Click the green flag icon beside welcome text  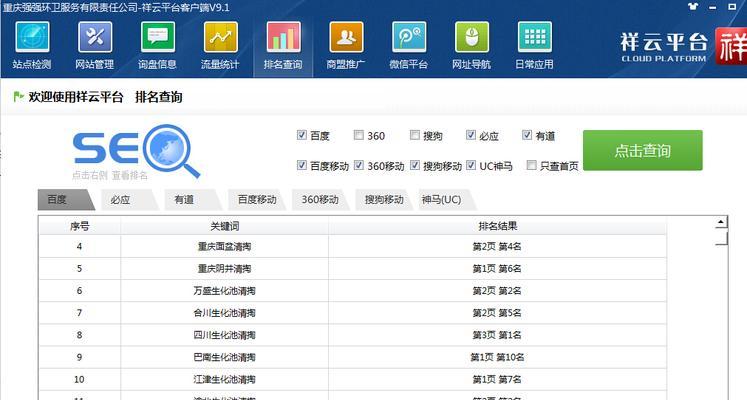pos(19,97)
